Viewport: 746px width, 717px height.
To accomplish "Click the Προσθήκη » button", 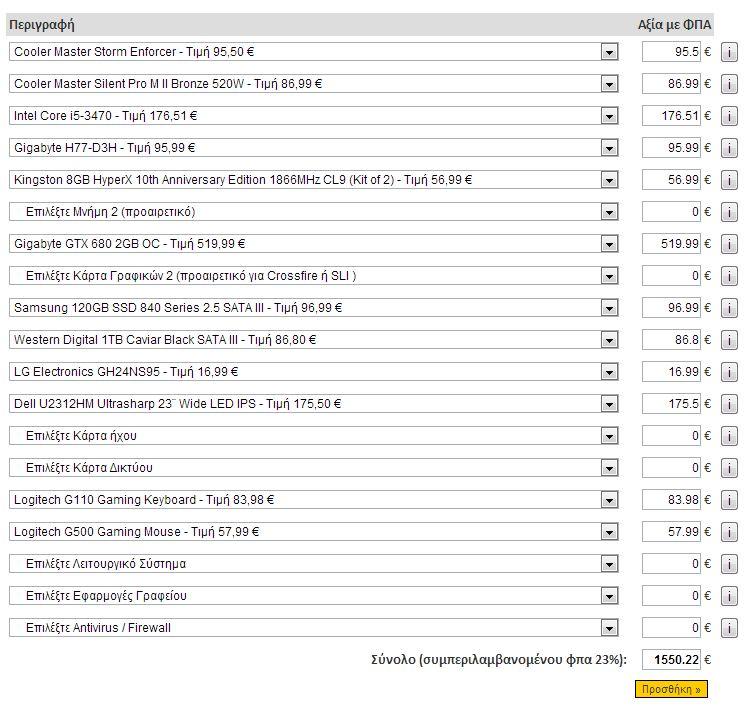I will (x=671, y=689).
